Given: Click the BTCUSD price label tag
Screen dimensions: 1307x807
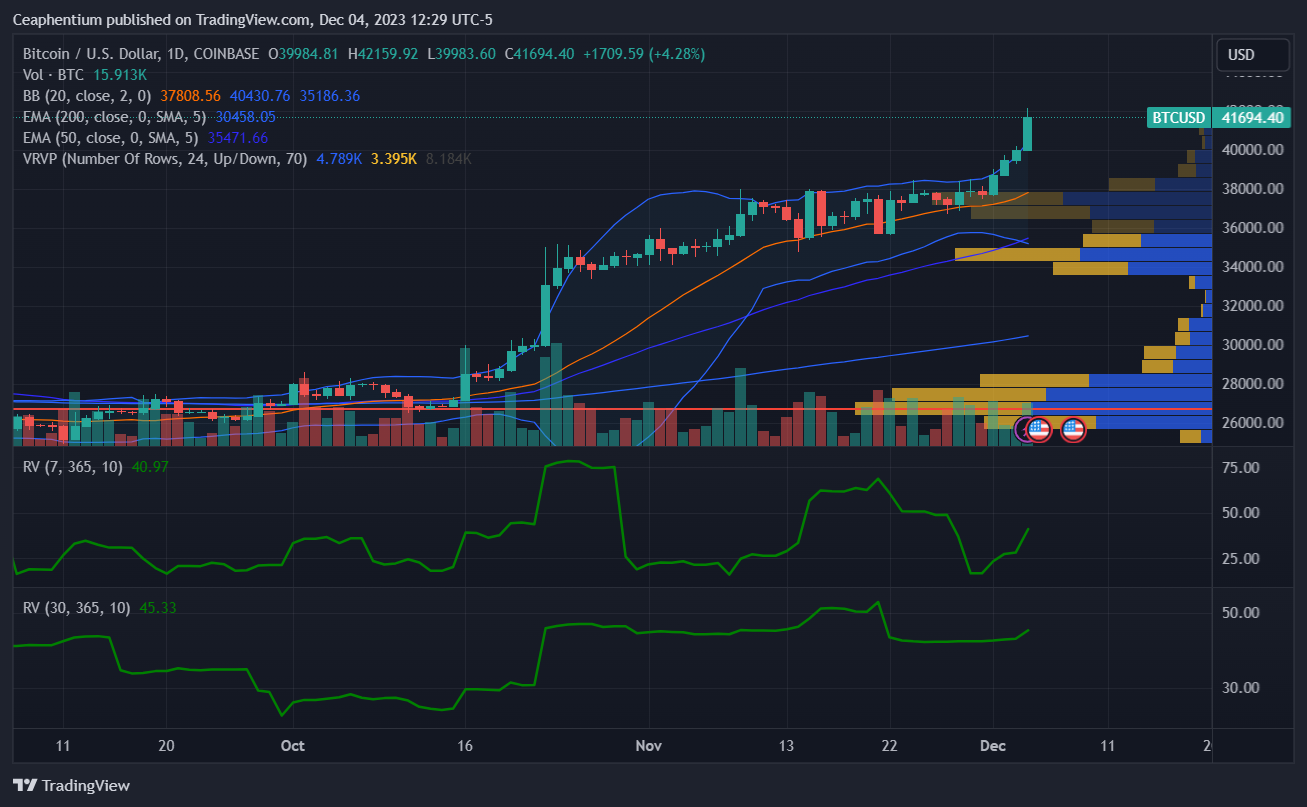Looking at the screenshot, I should pyautogui.click(x=1177, y=118).
